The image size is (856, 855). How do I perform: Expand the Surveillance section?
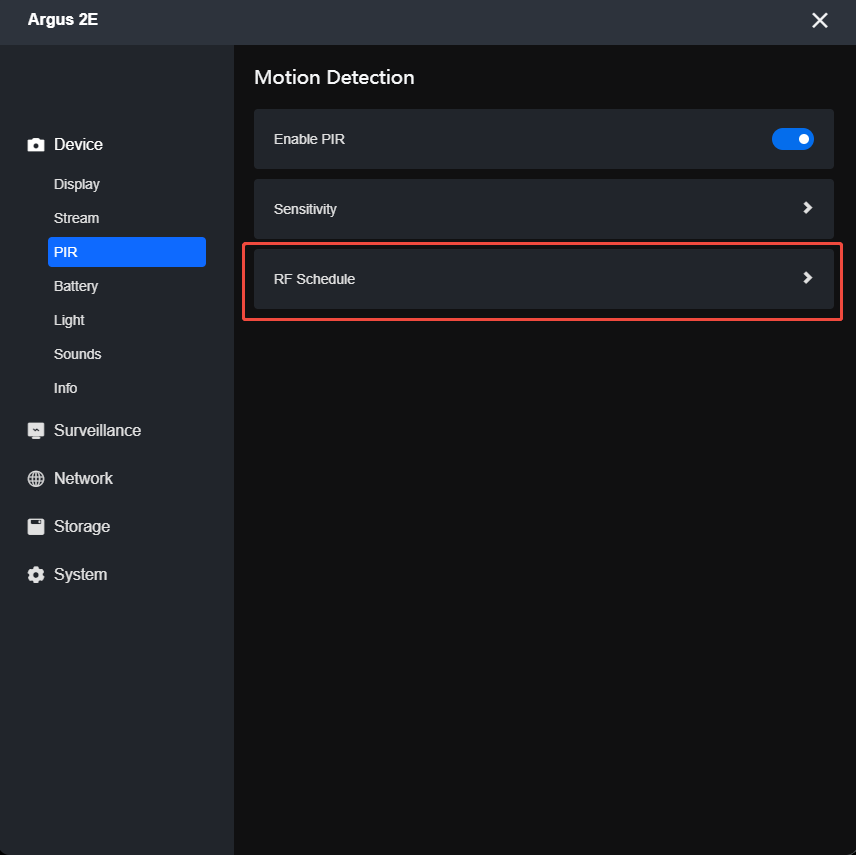97,431
